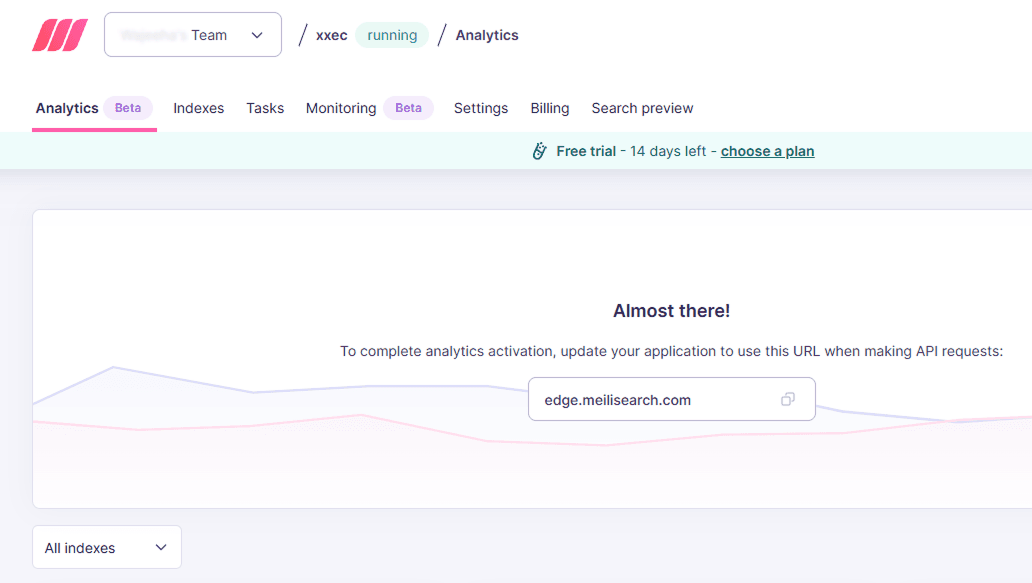
Task: Expand the All indexes dropdown
Action: [106, 547]
